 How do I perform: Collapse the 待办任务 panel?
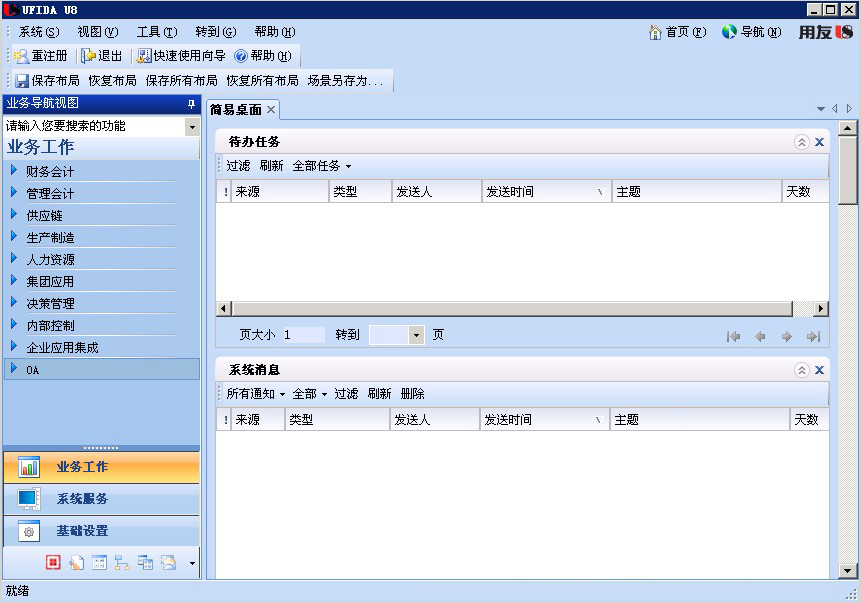tap(800, 142)
